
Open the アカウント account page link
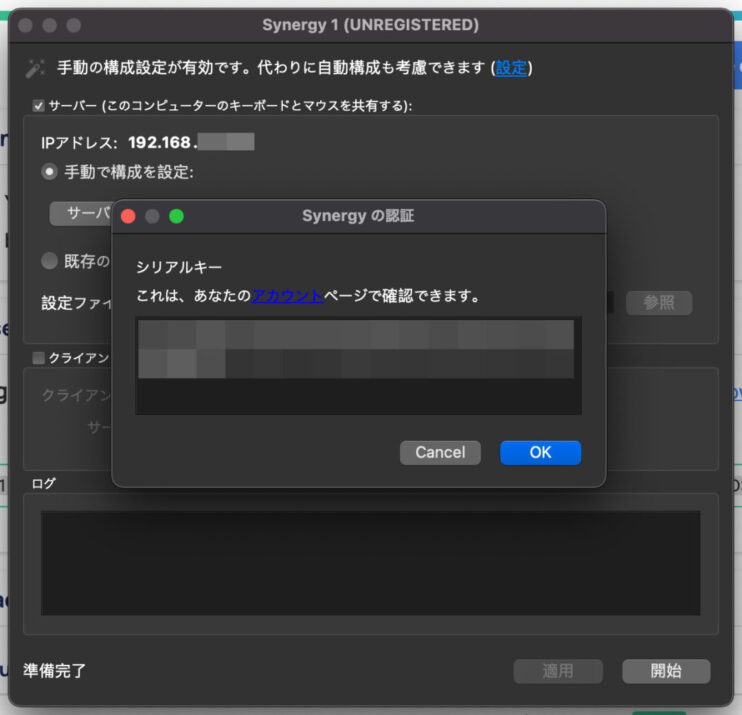pyautogui.click(x=287, y=296)
